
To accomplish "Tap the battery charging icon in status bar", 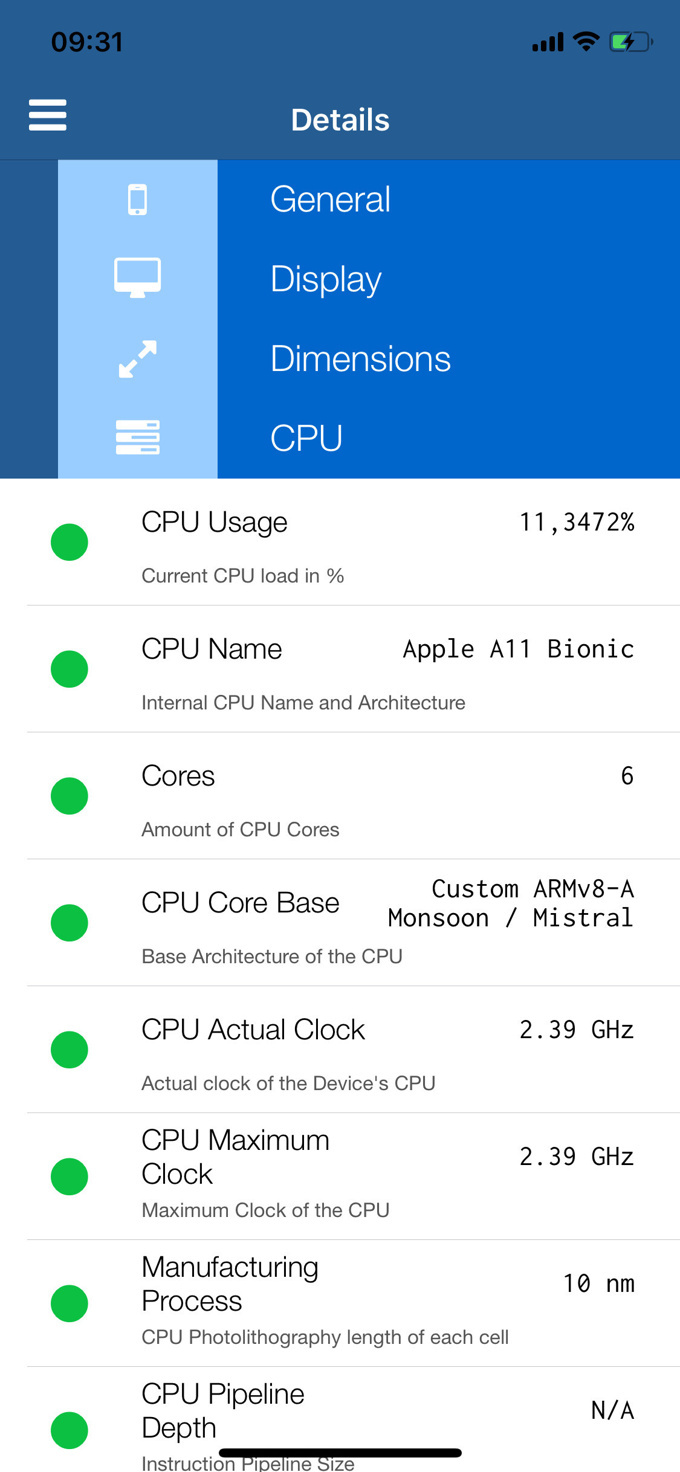I will [630, 42].
